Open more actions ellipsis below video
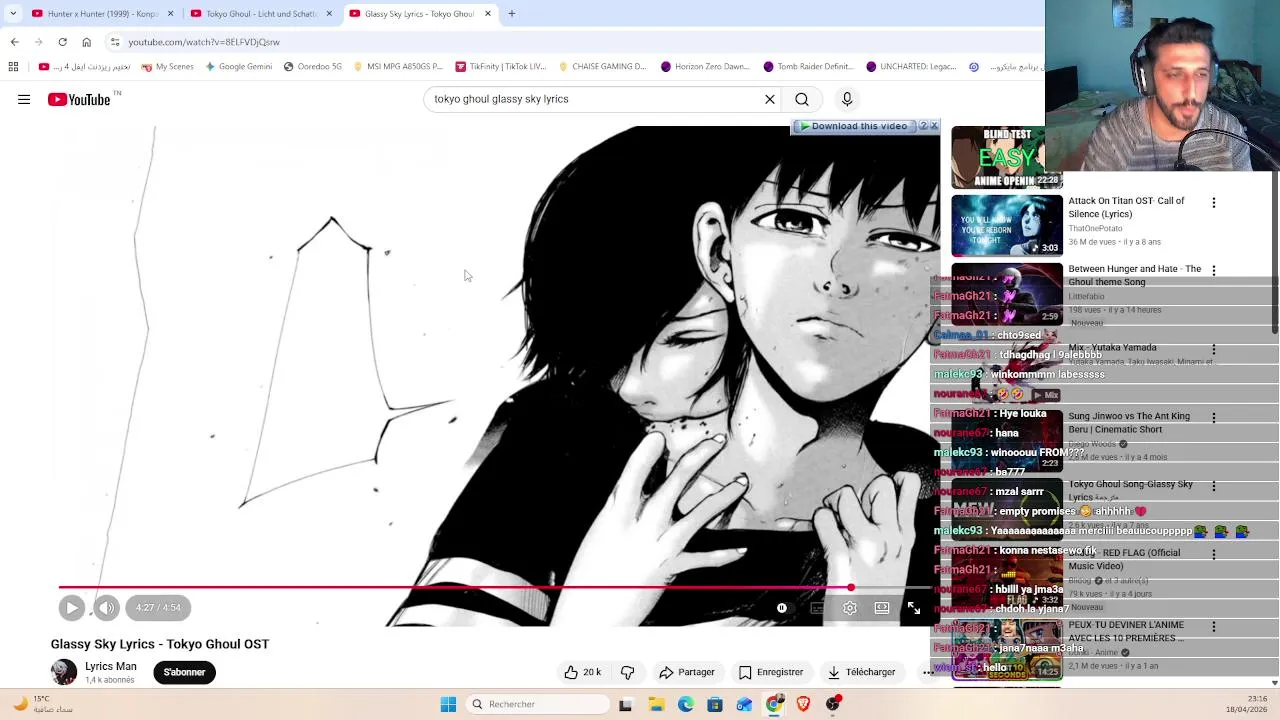Screen dimensions: 1280x720 click(x=928, y=672)
